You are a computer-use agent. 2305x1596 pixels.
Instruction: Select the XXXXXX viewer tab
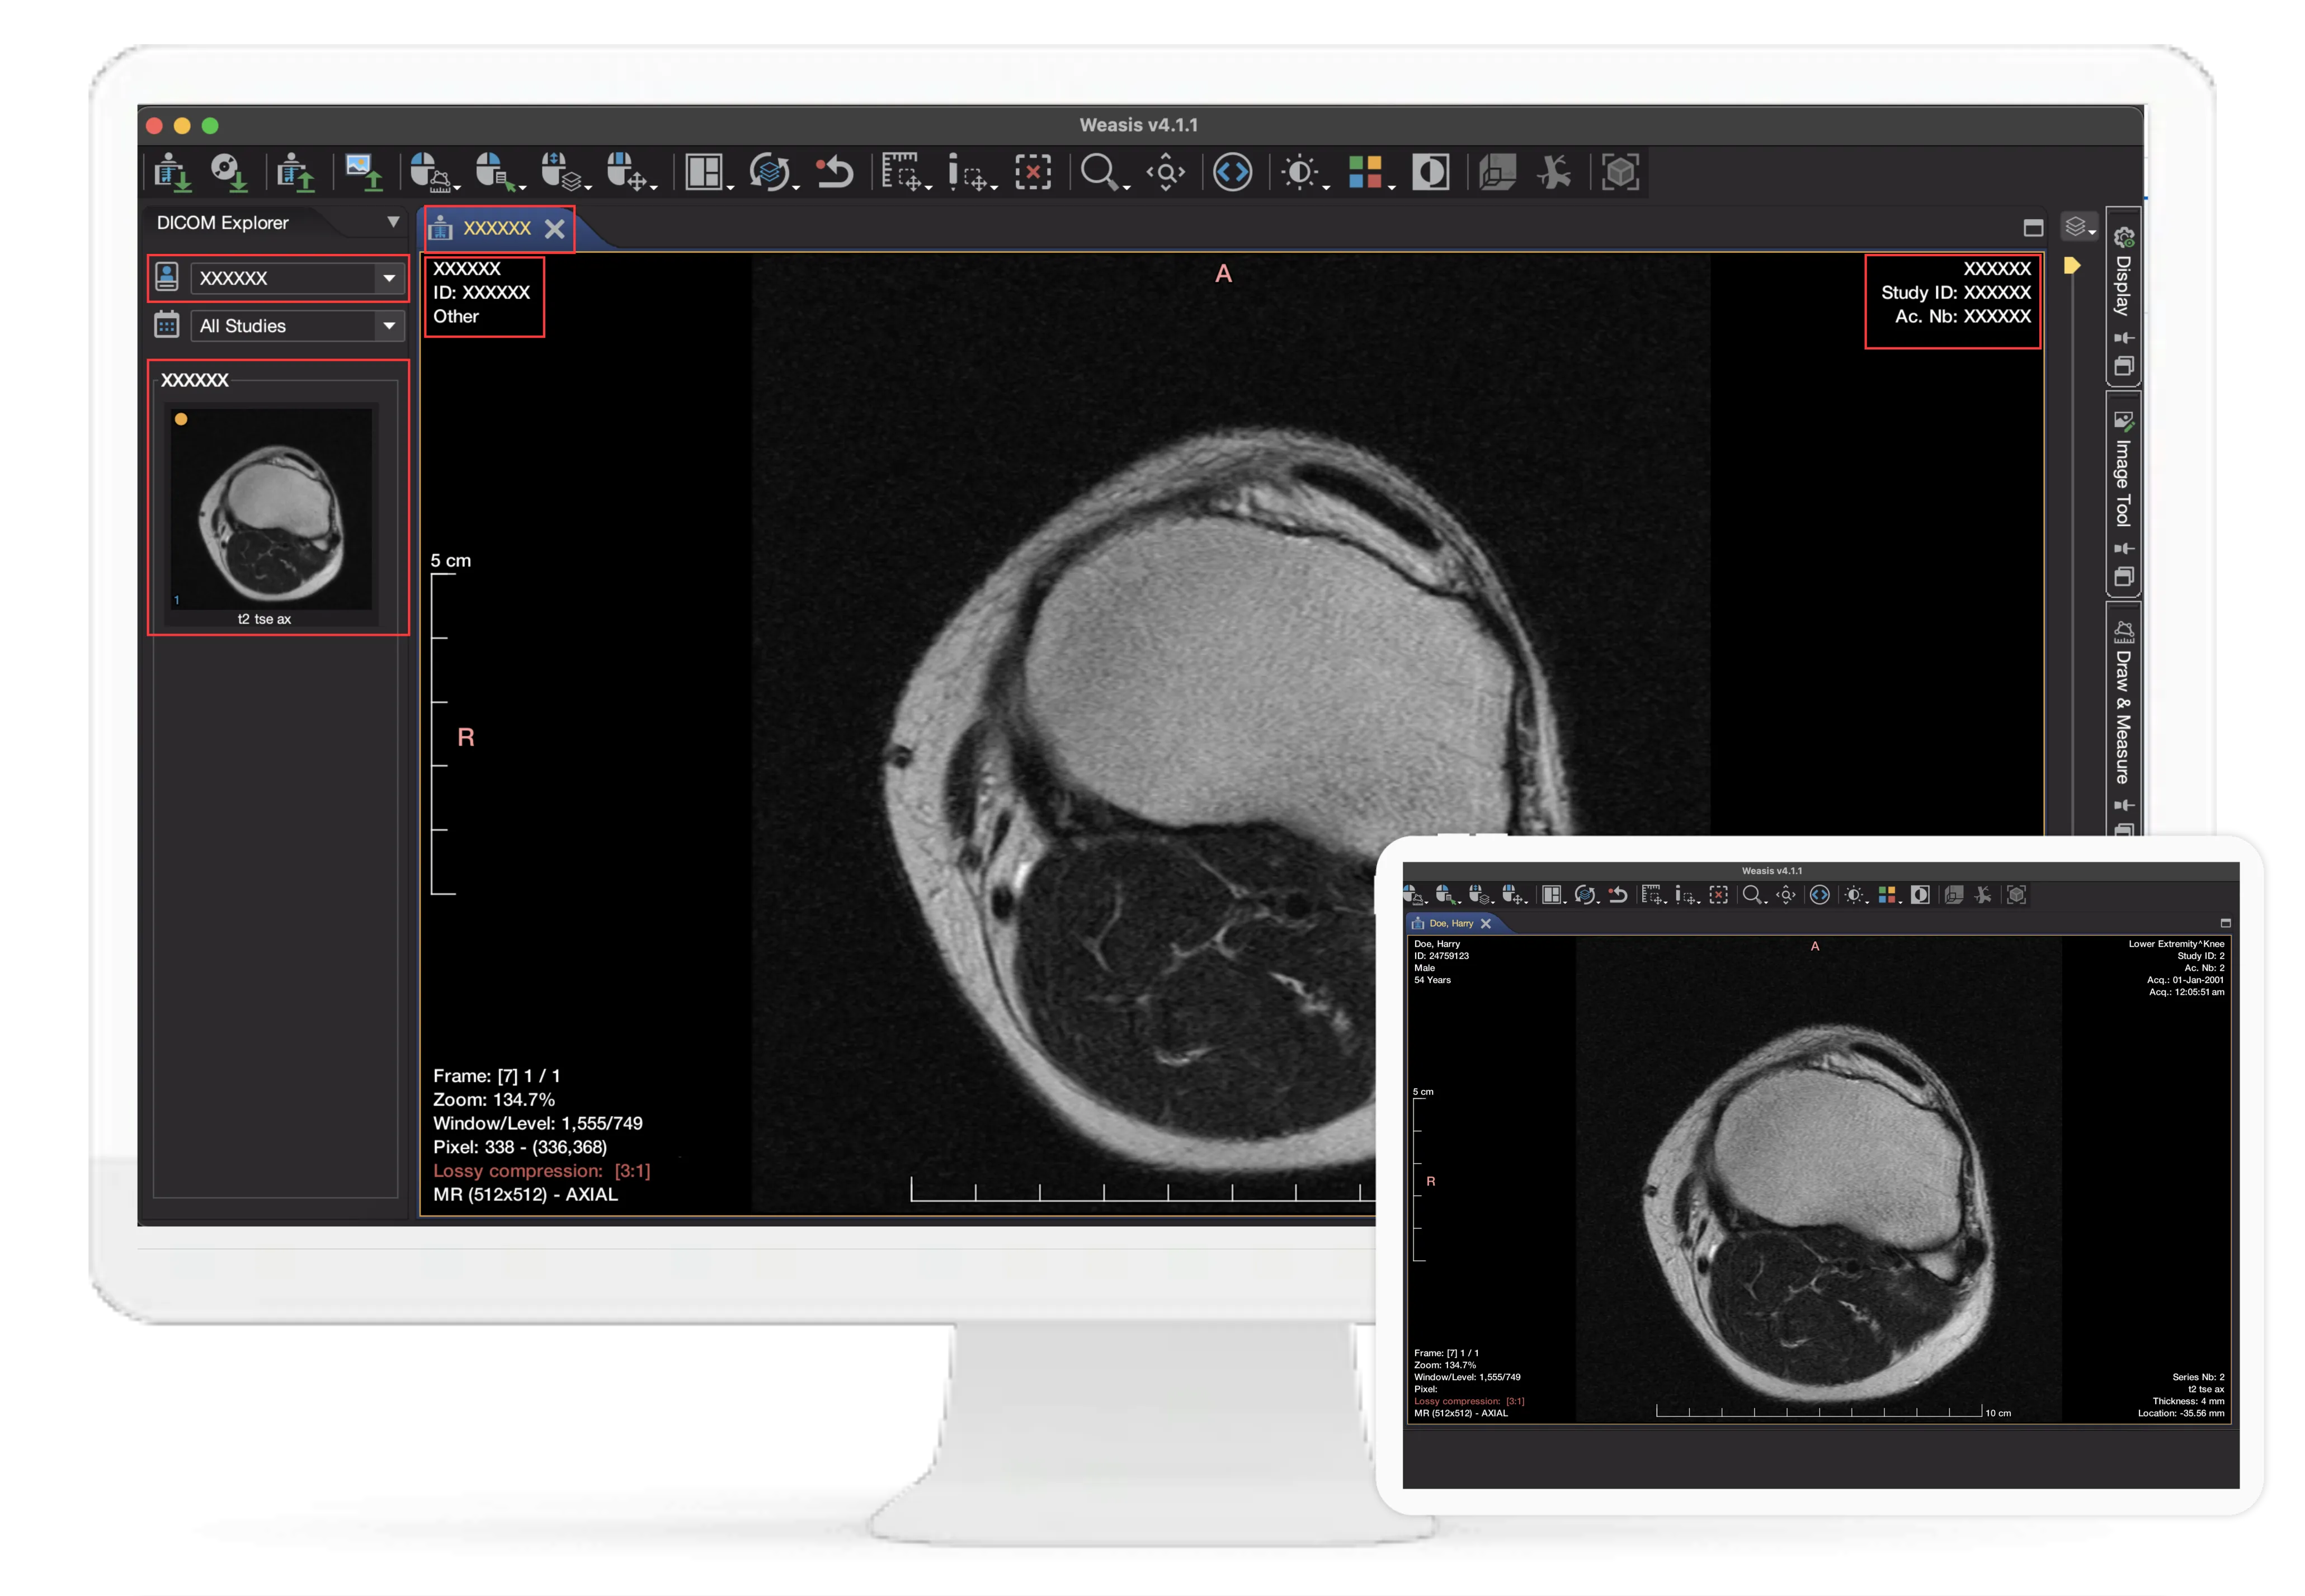click(496, 229)
